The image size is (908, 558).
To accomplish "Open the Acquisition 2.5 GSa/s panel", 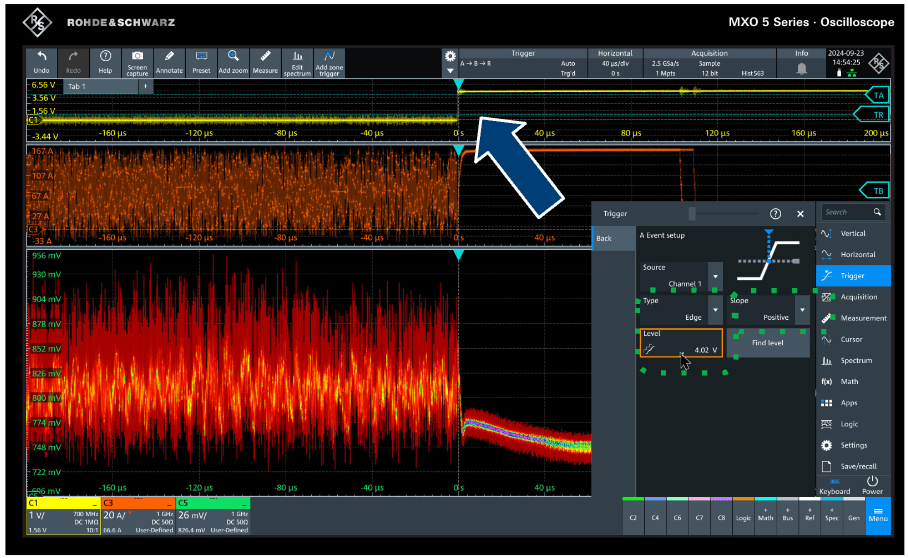I will pyautogui.click(x=709, y=63).
